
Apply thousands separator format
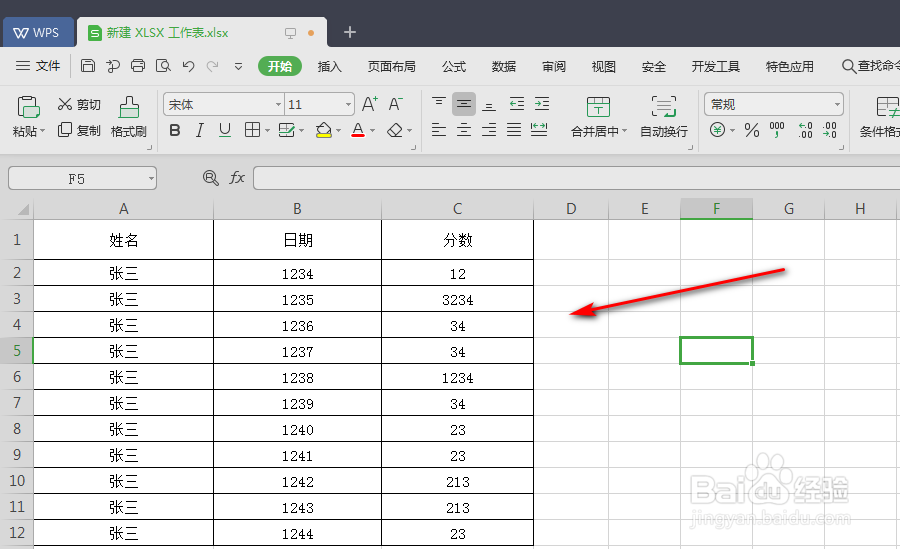(777, 130)
